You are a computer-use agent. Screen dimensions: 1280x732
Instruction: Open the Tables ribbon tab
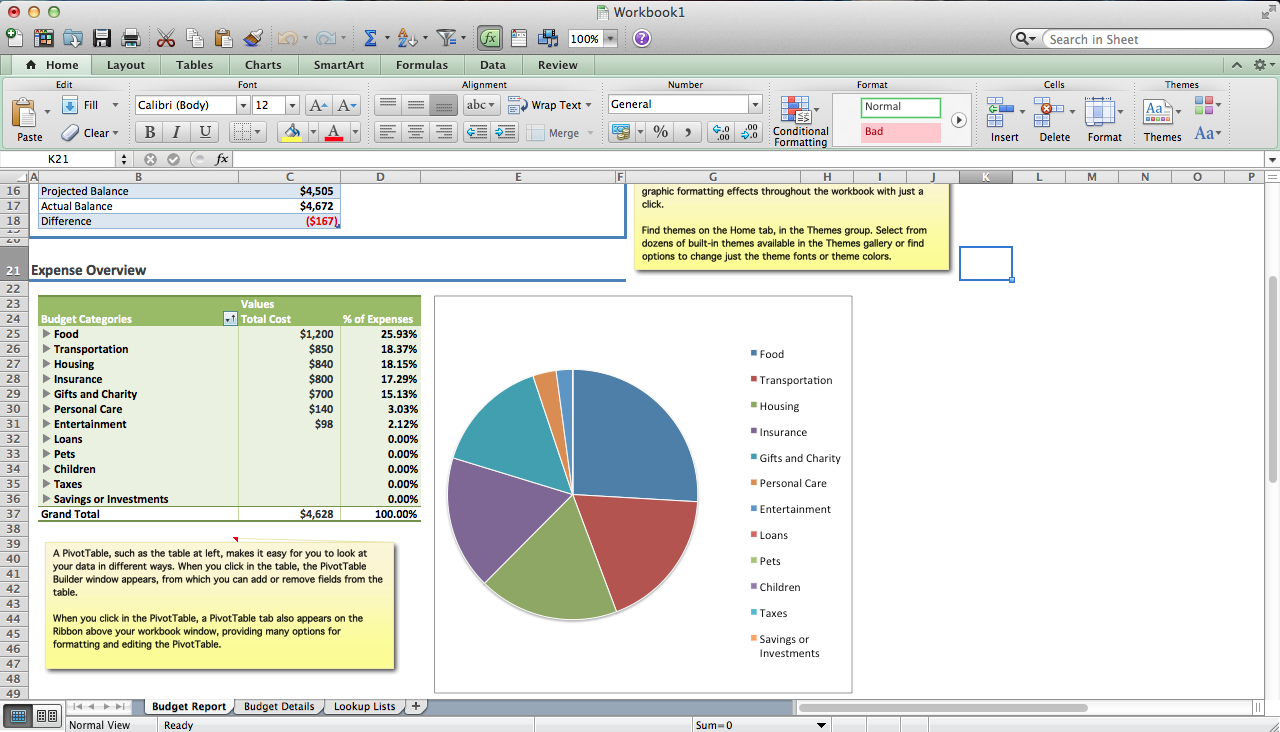point(194,65)
